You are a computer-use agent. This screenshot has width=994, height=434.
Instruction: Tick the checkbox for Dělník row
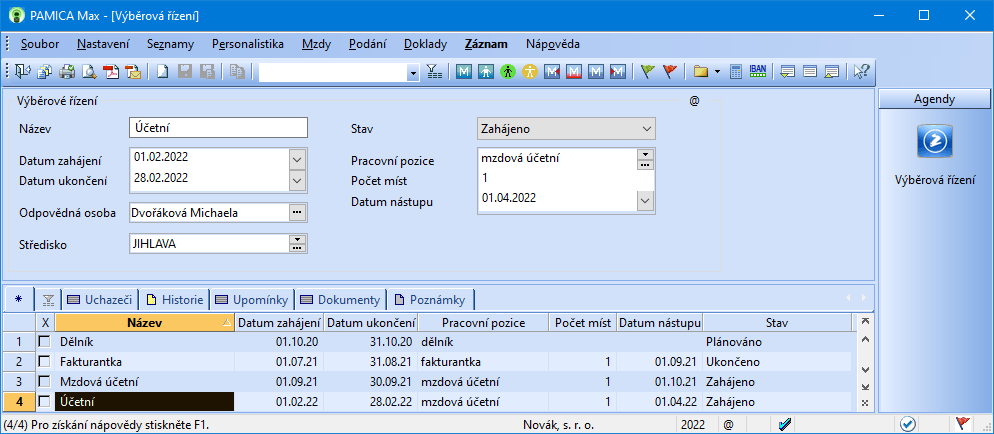tap(44, 342)
